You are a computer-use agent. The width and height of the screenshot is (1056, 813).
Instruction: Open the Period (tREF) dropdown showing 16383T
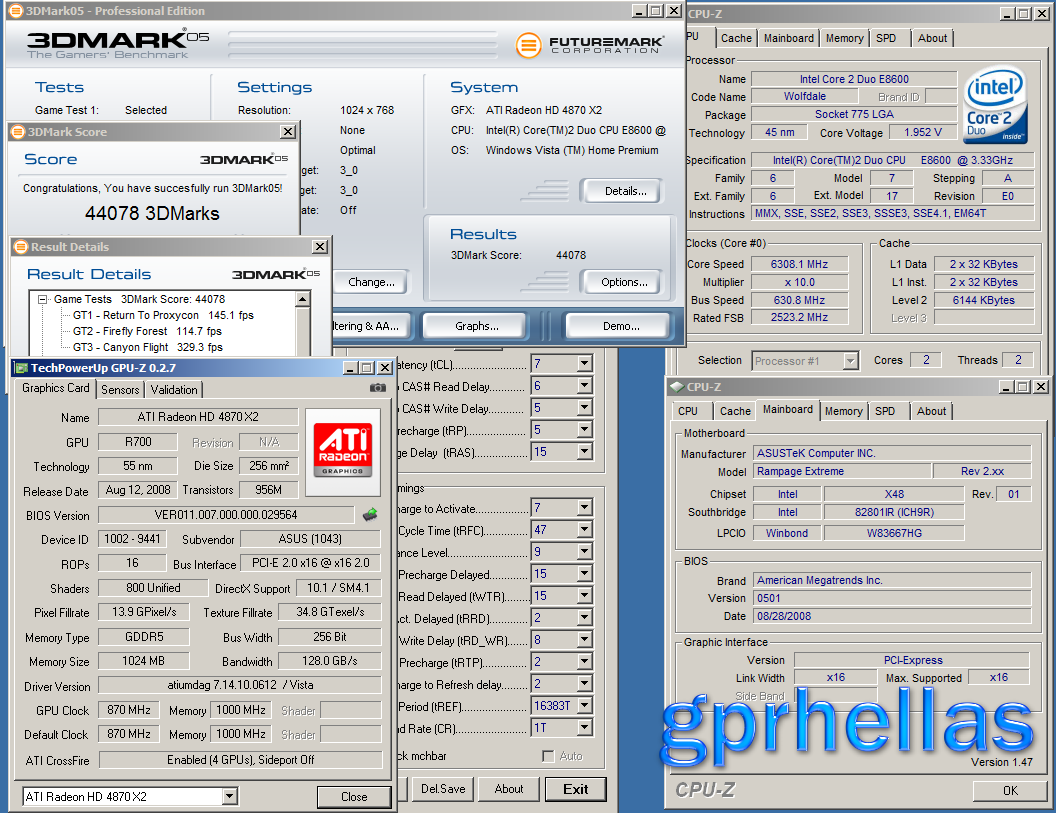click(584, 705)
